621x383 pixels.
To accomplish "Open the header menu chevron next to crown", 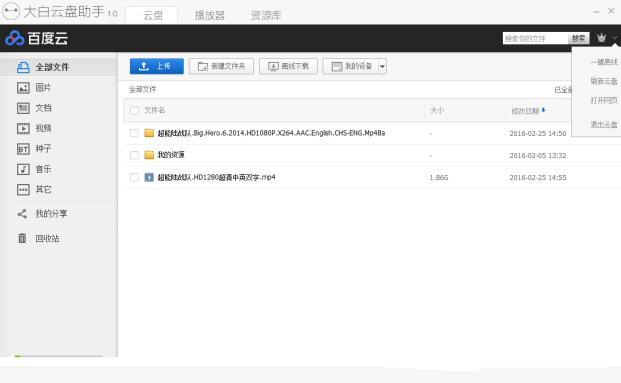I will pos(615,38).
